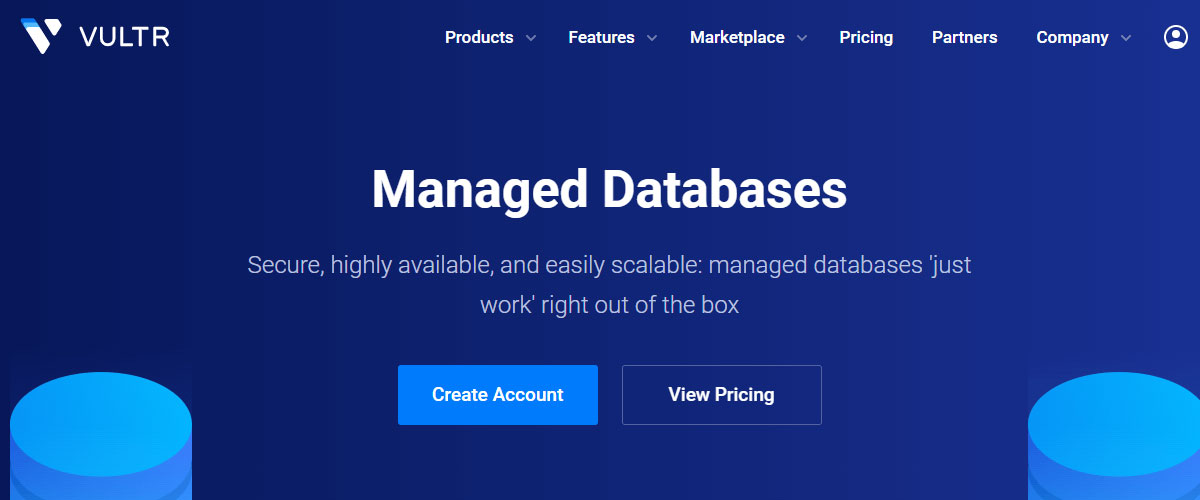Open the Features menu

click(601, 37)
